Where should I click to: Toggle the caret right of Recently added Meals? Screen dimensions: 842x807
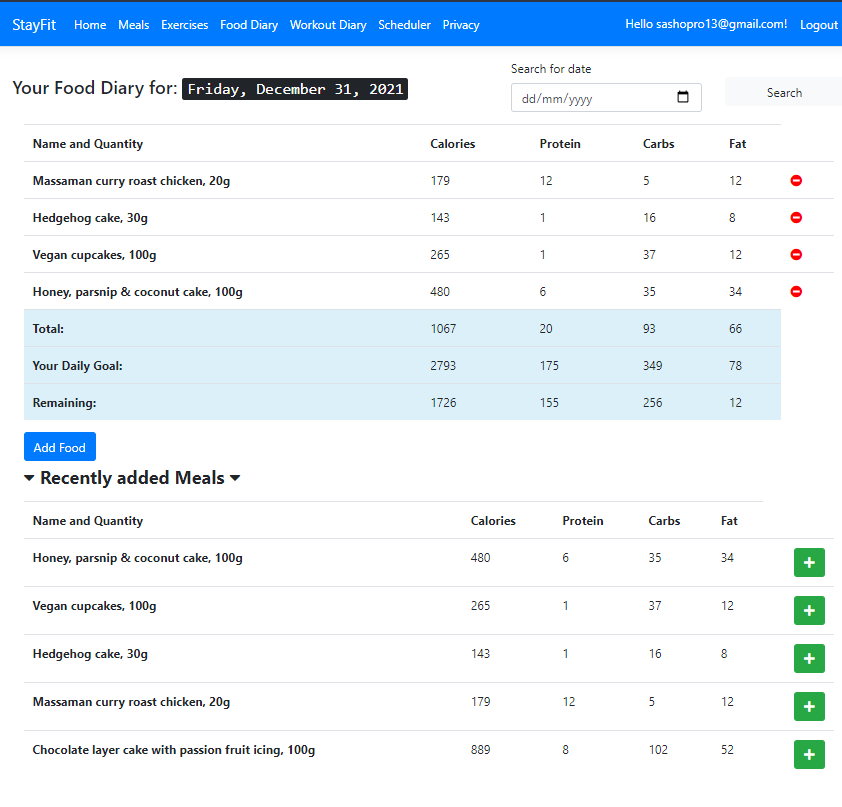click(x=235, y=478)
